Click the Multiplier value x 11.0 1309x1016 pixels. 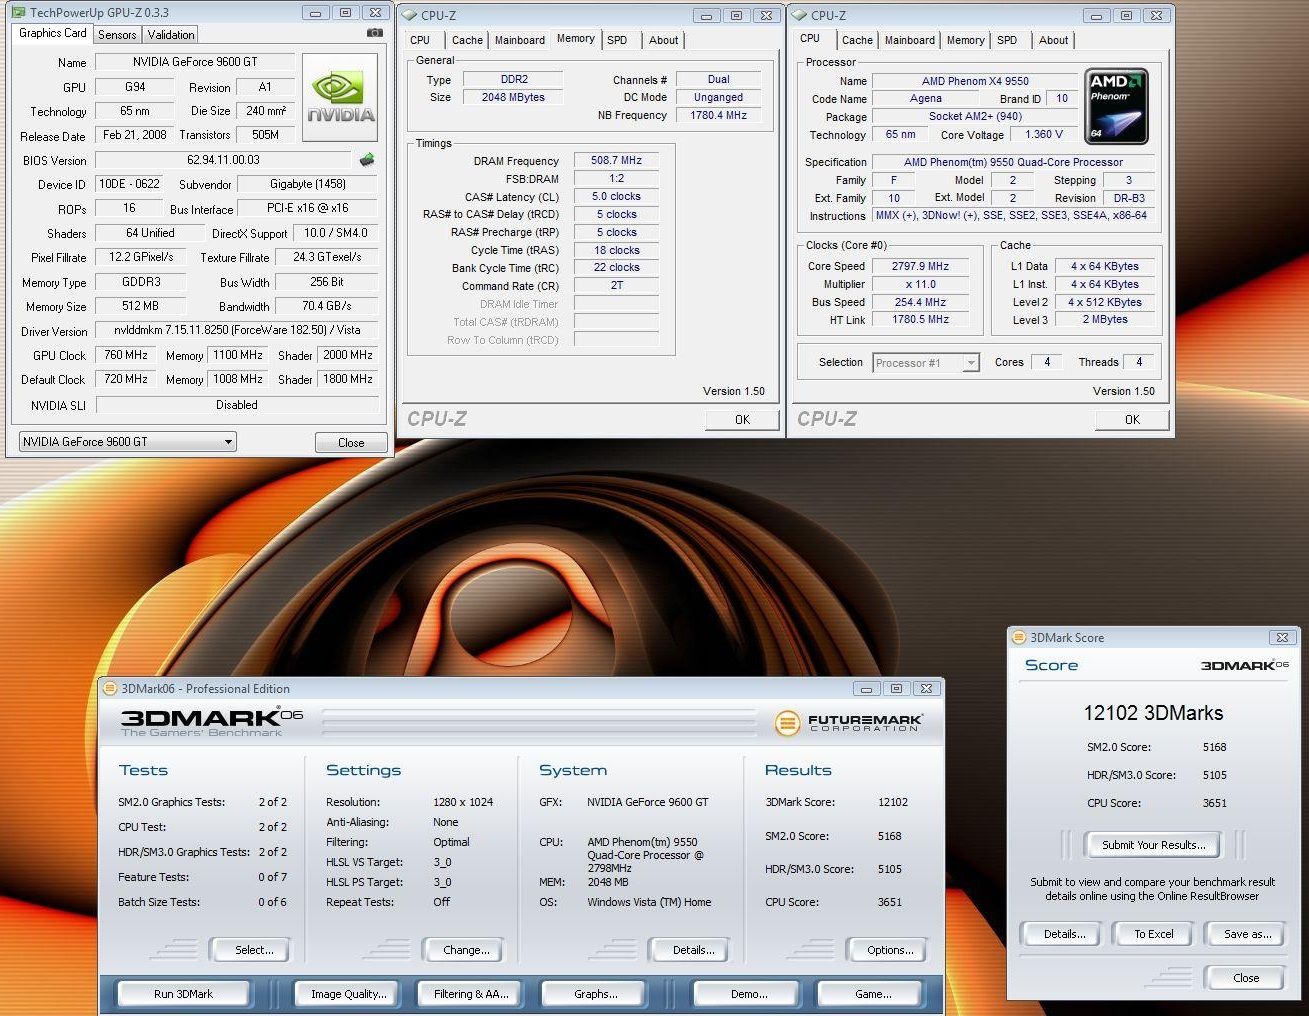tap(920, 284)
